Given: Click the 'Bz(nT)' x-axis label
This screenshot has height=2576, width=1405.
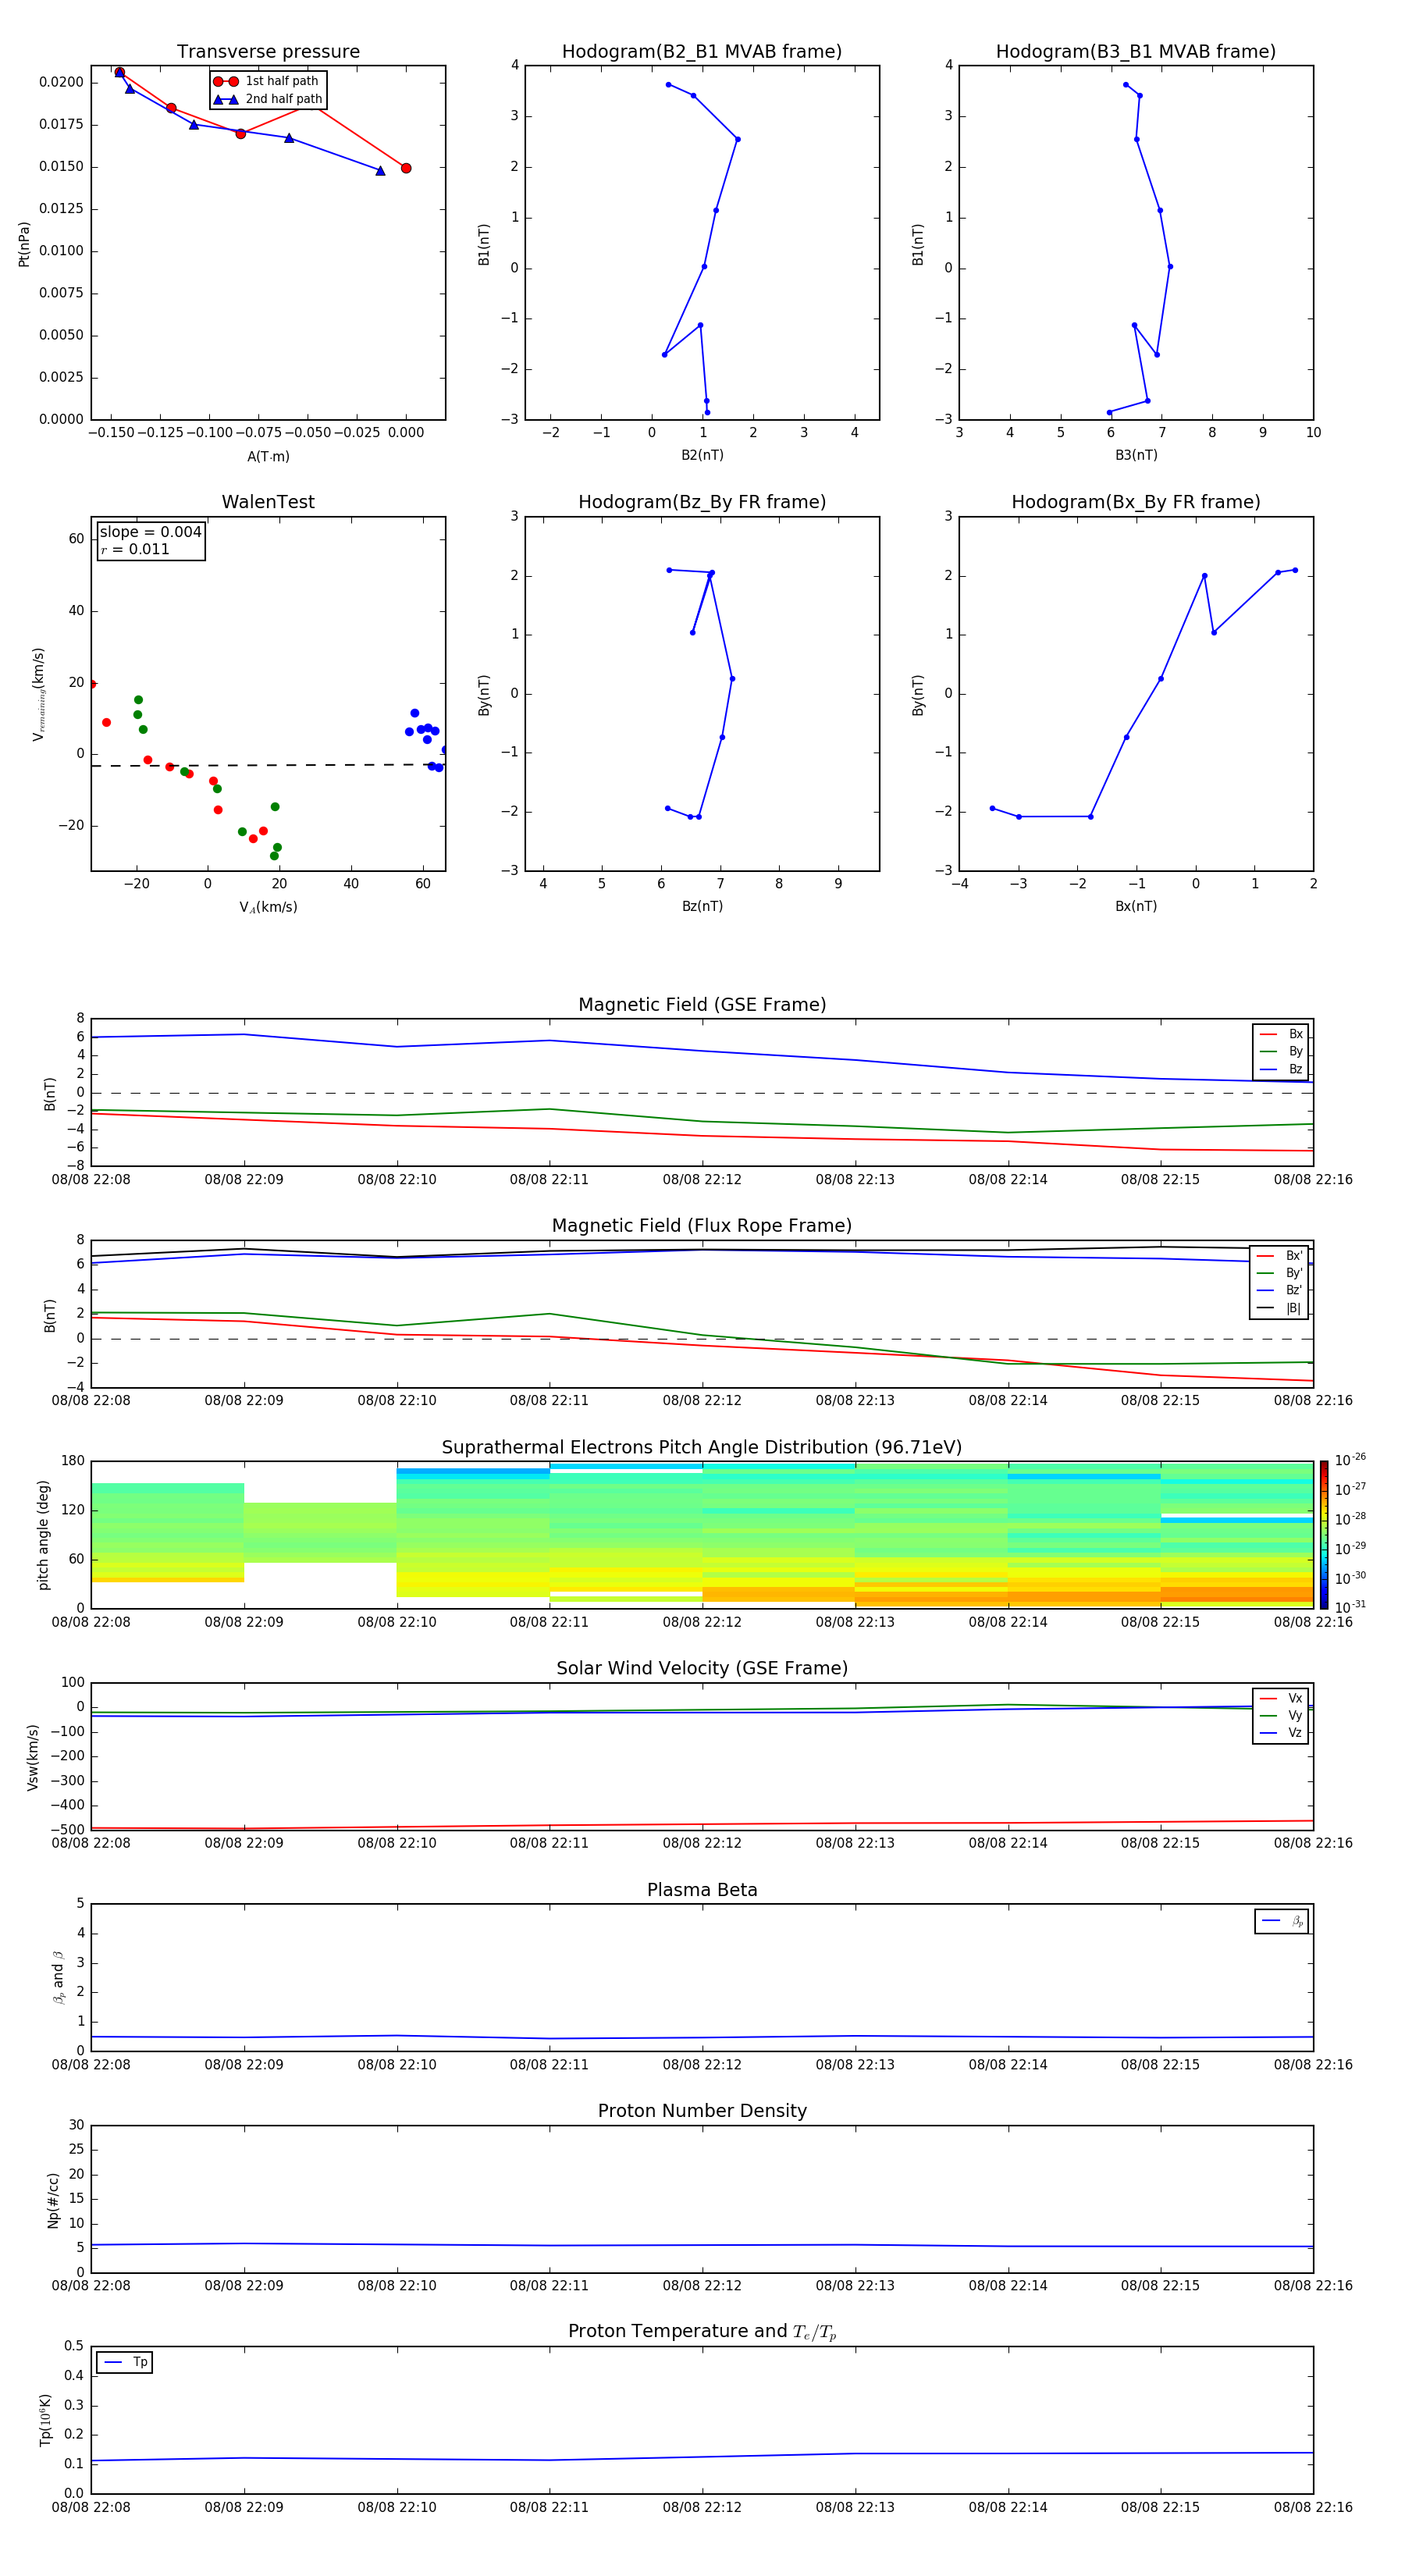Looking at the screenshot, I should (x=702, y=906).
